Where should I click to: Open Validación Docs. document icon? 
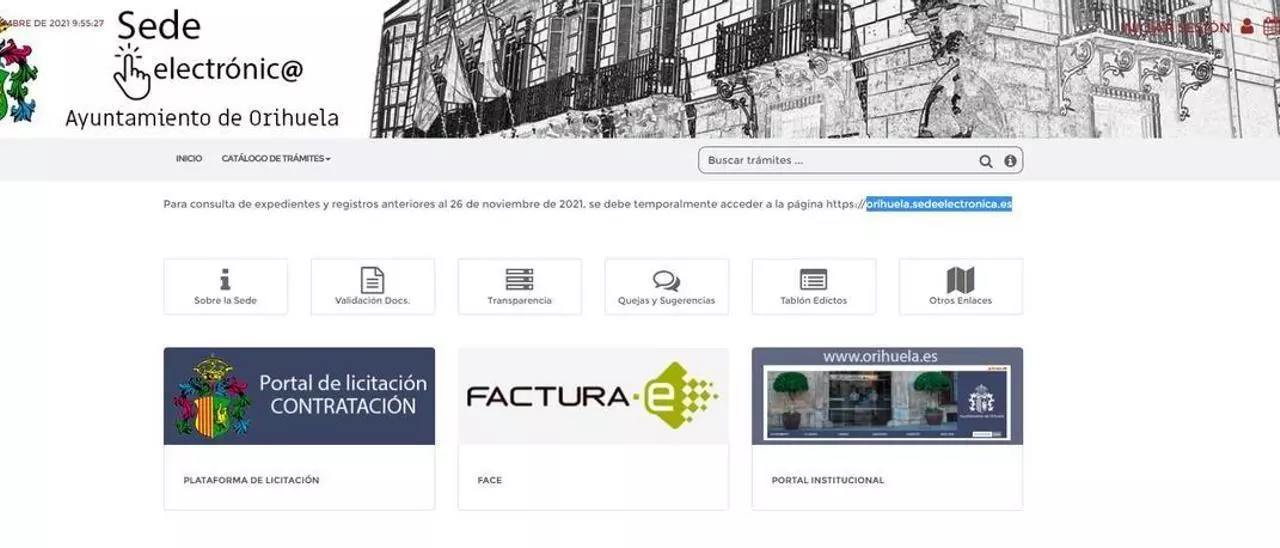tap(372, 280)
